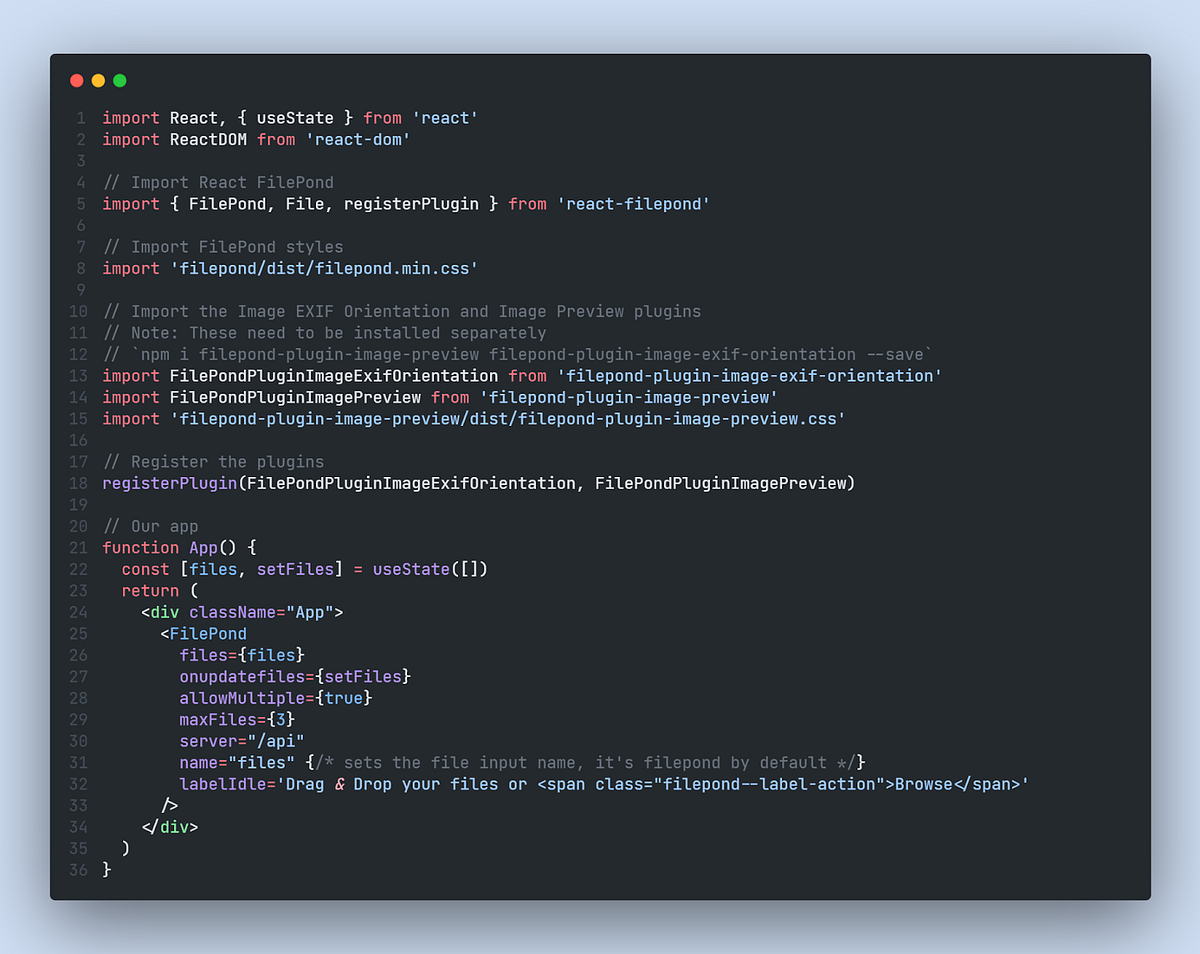Image resolution: width=1200 pixels, height=954 pixels.
Task: Click the red traffic light button
Action: (76, 80)
